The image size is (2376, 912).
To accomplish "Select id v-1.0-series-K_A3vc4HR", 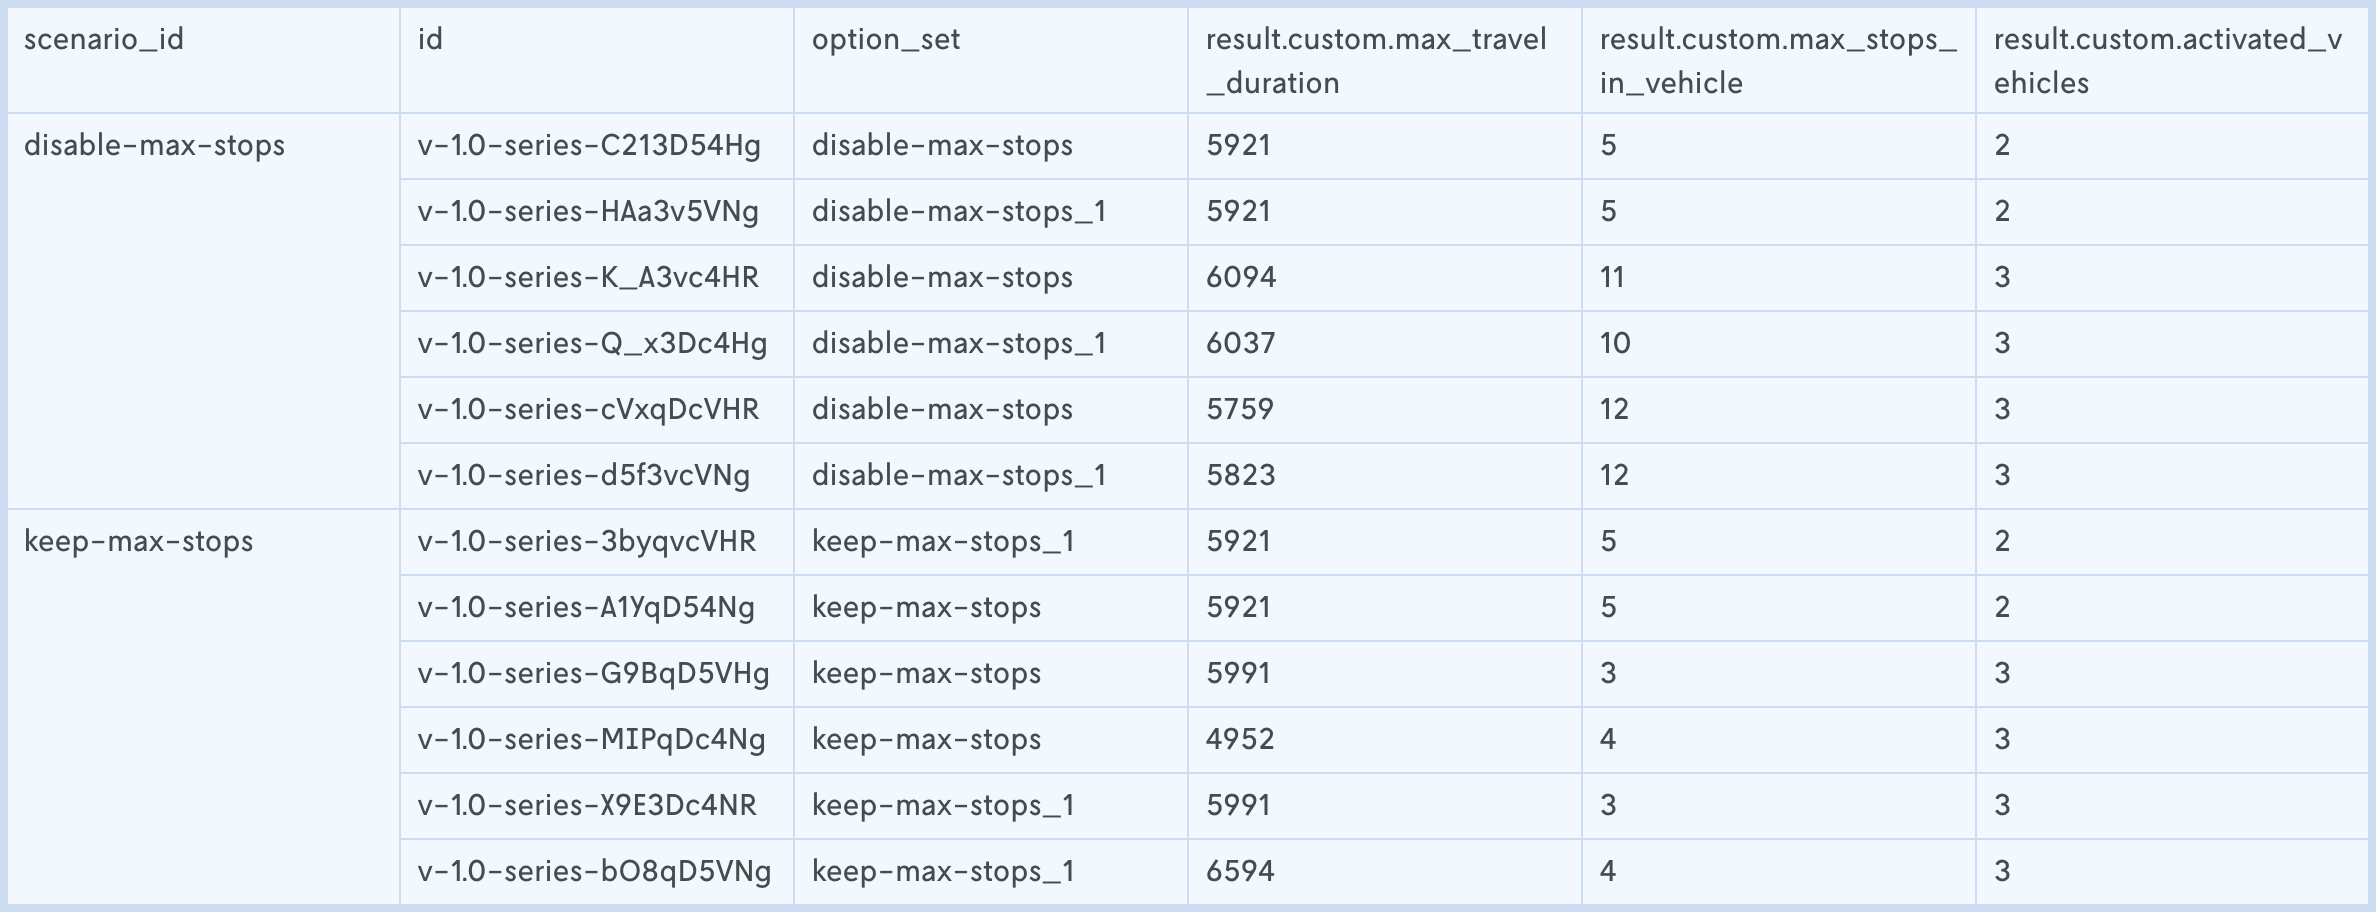I will pos(588,278).
